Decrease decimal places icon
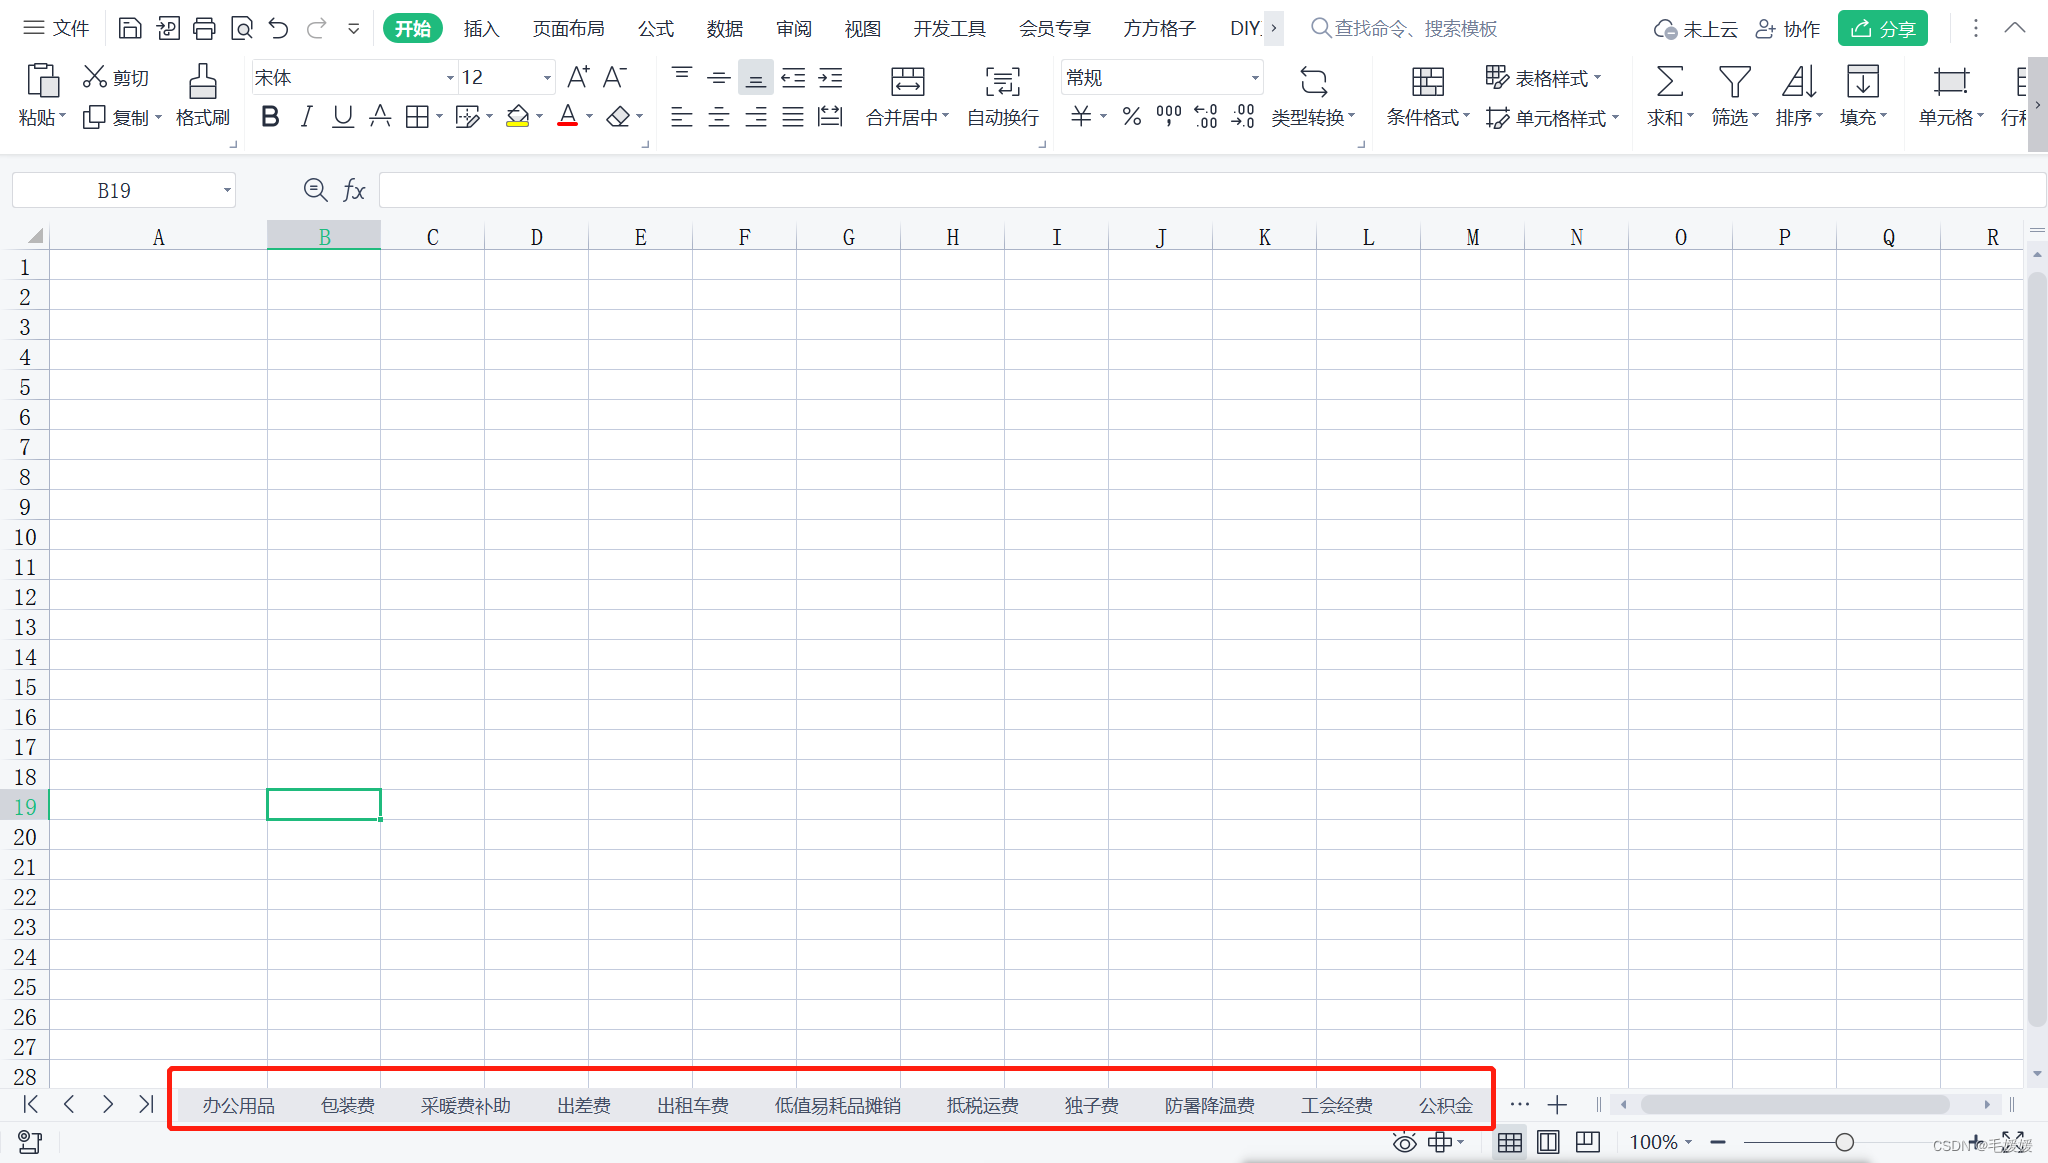The image size is (2048, 1163). point(1243,117)
